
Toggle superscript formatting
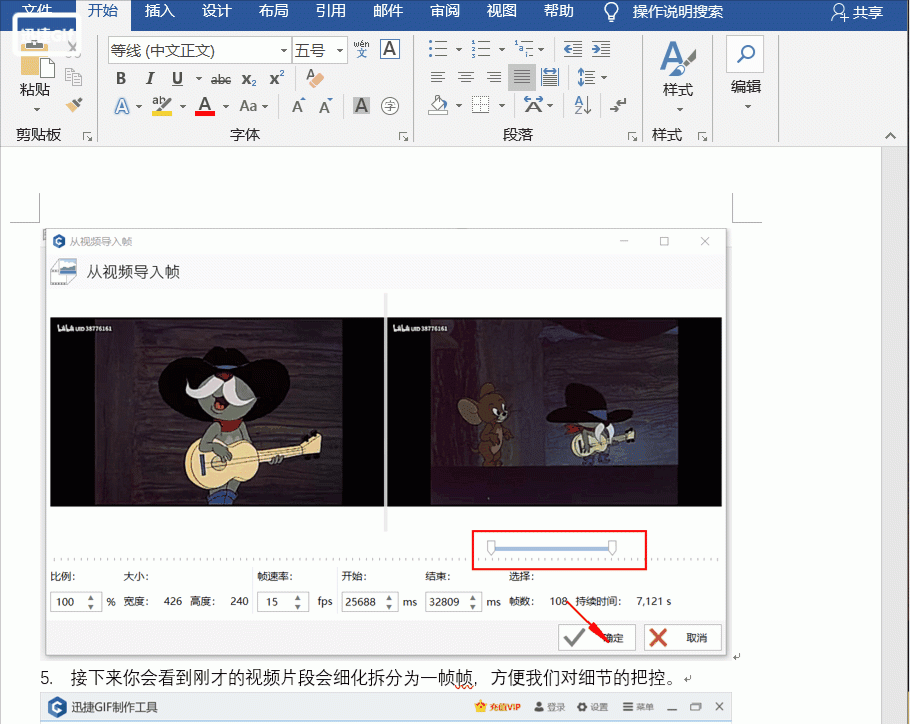pos(277,78)
